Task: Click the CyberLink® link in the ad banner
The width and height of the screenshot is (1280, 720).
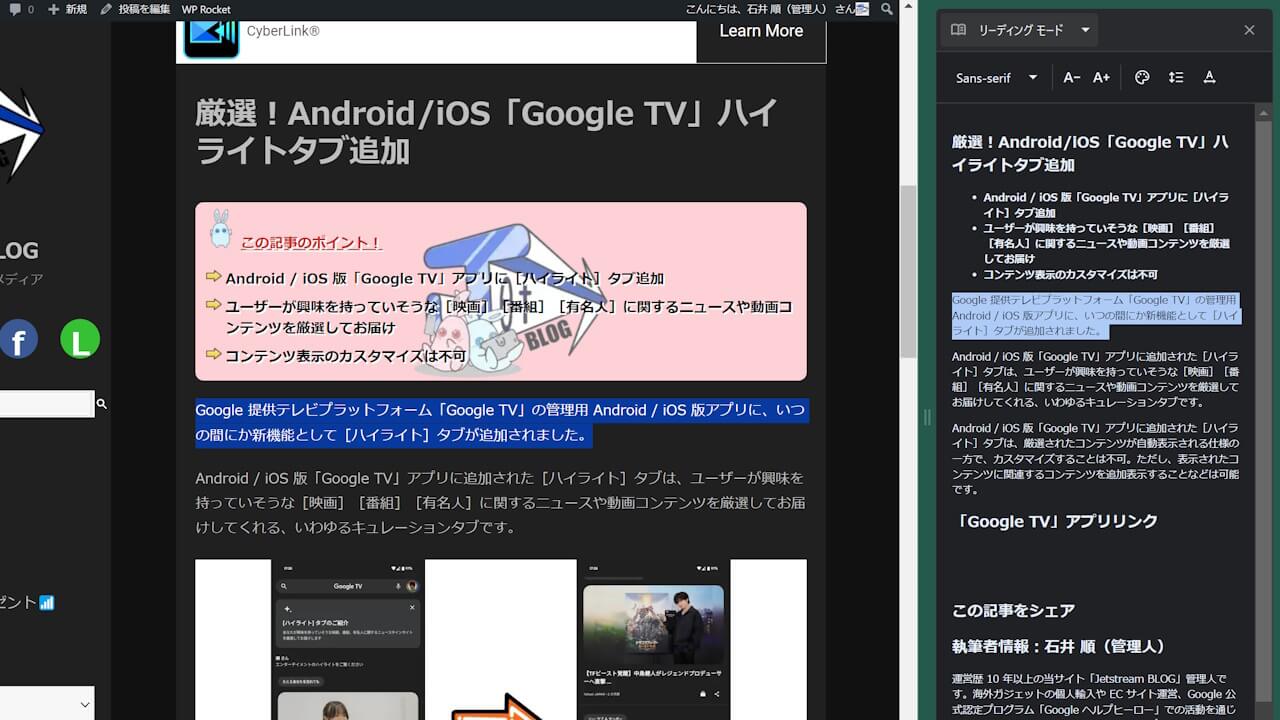Action: [x=283, y=31]
